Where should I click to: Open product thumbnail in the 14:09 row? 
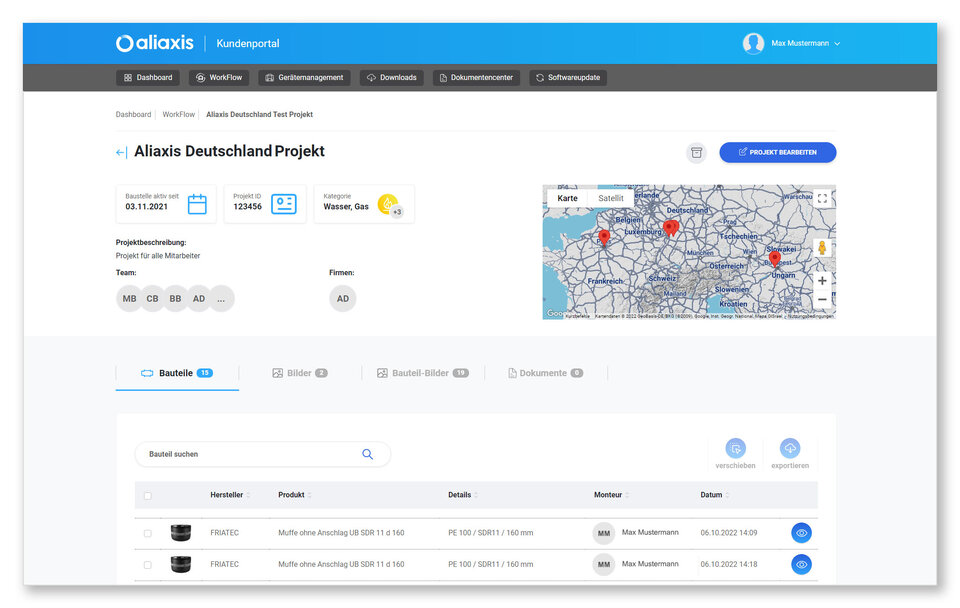tap(181, 533)
